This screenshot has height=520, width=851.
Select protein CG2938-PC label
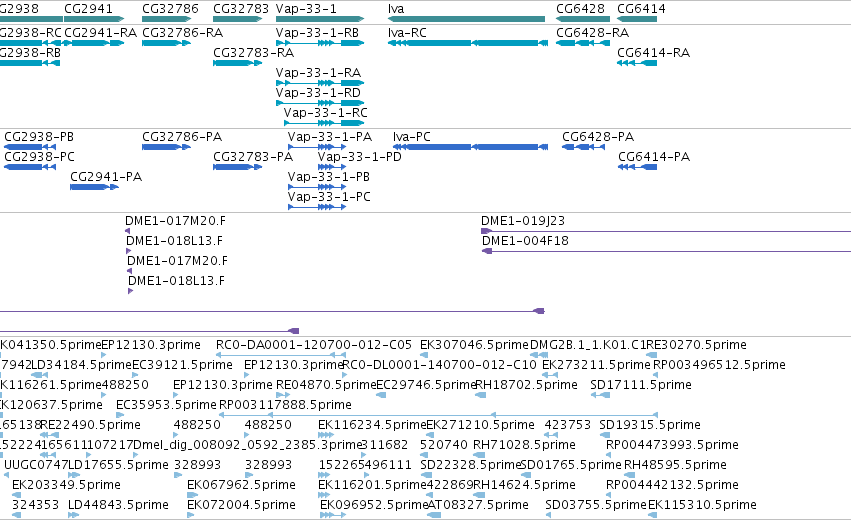pos(39,157)
